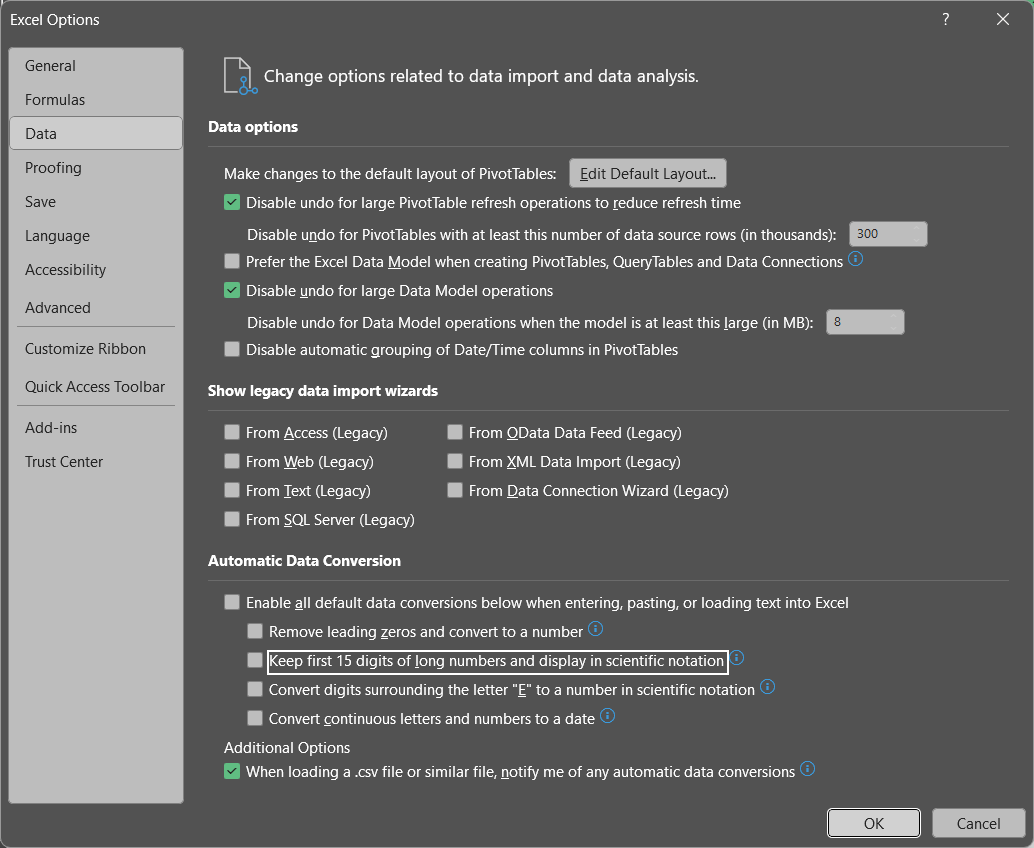Click info icon for letter "E" conversion option

point(767,686)
